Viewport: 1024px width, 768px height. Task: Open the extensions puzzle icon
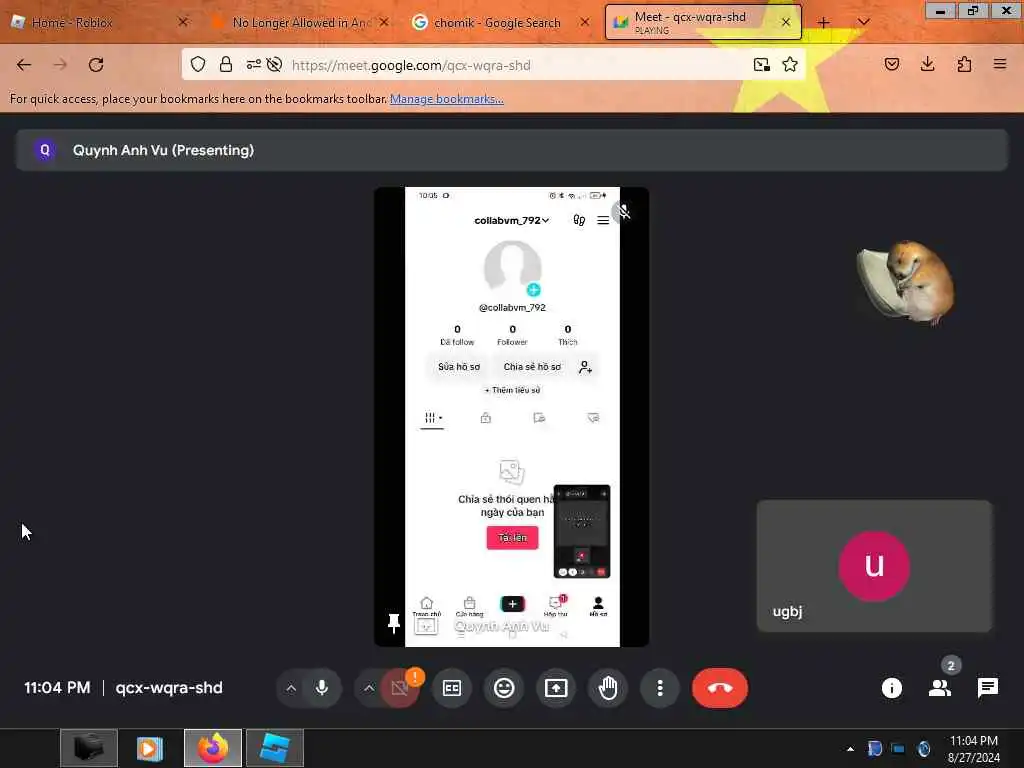coord(964,65)
